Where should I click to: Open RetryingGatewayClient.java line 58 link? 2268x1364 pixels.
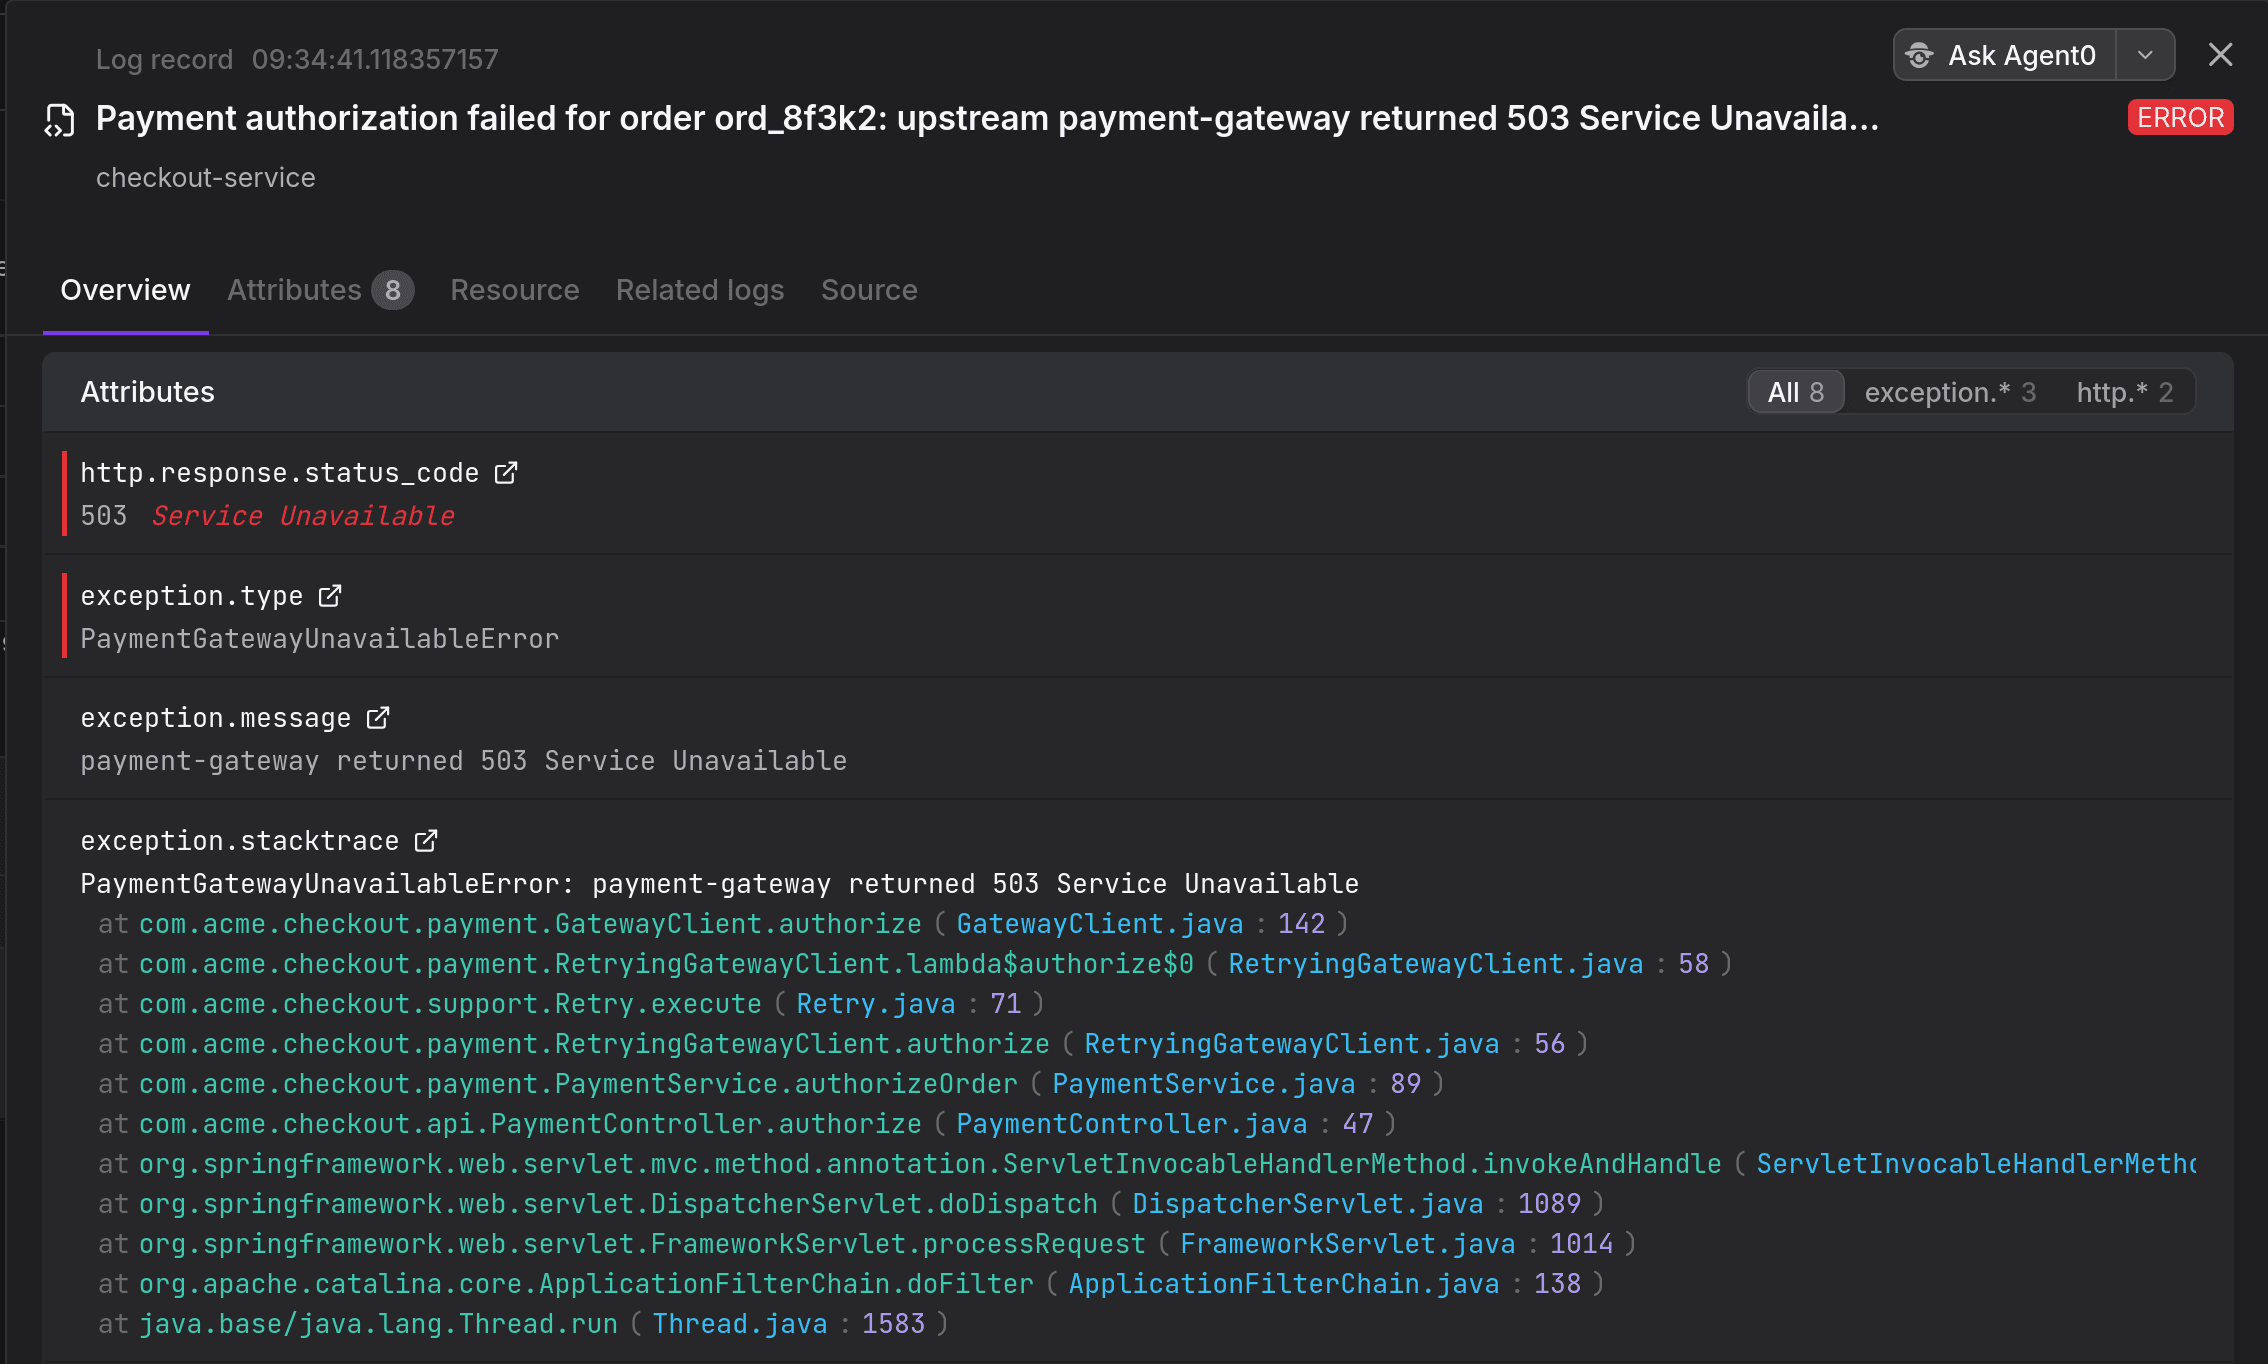[1436, 964]
